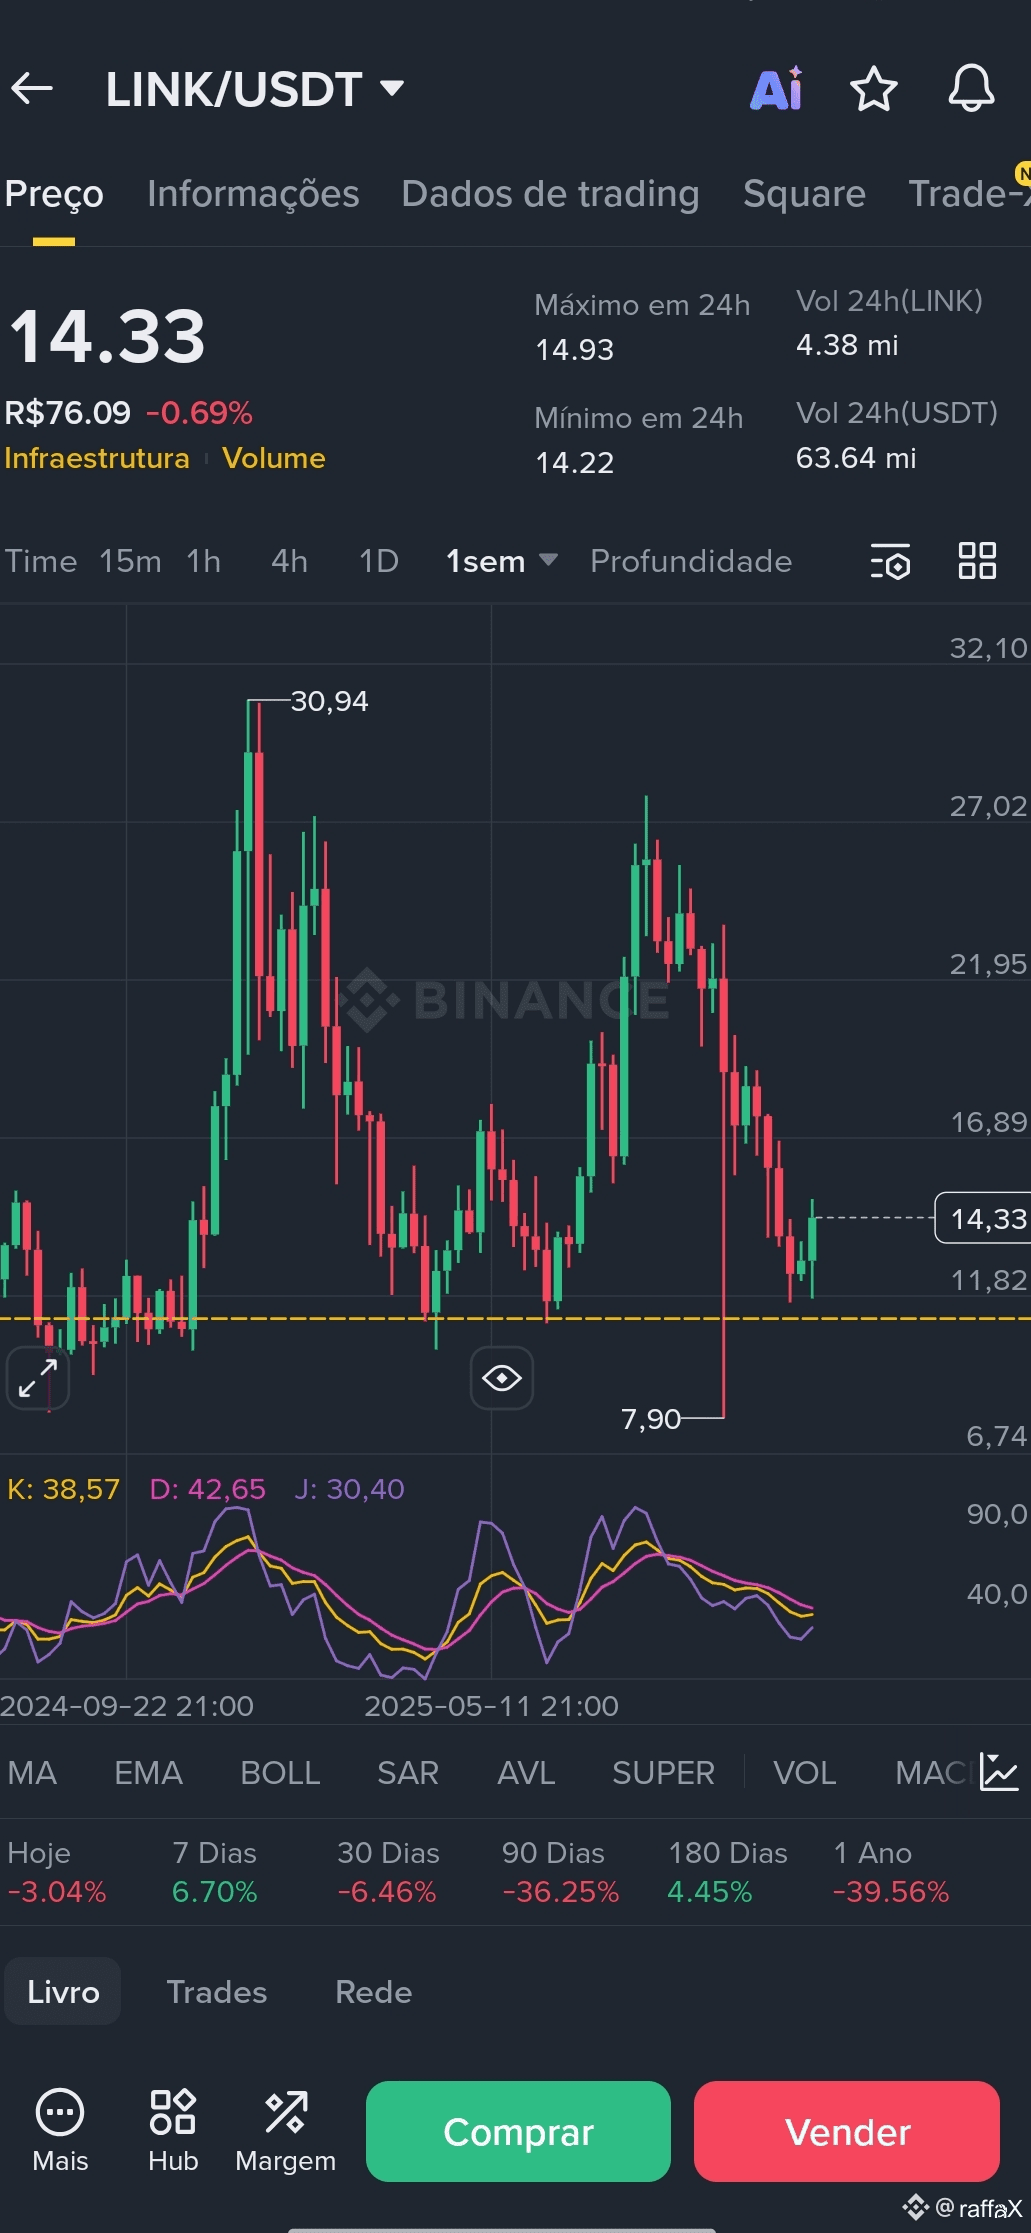Switch to Informações tab
Viewport: 1031px width, 2233px height.
point(253,194)
